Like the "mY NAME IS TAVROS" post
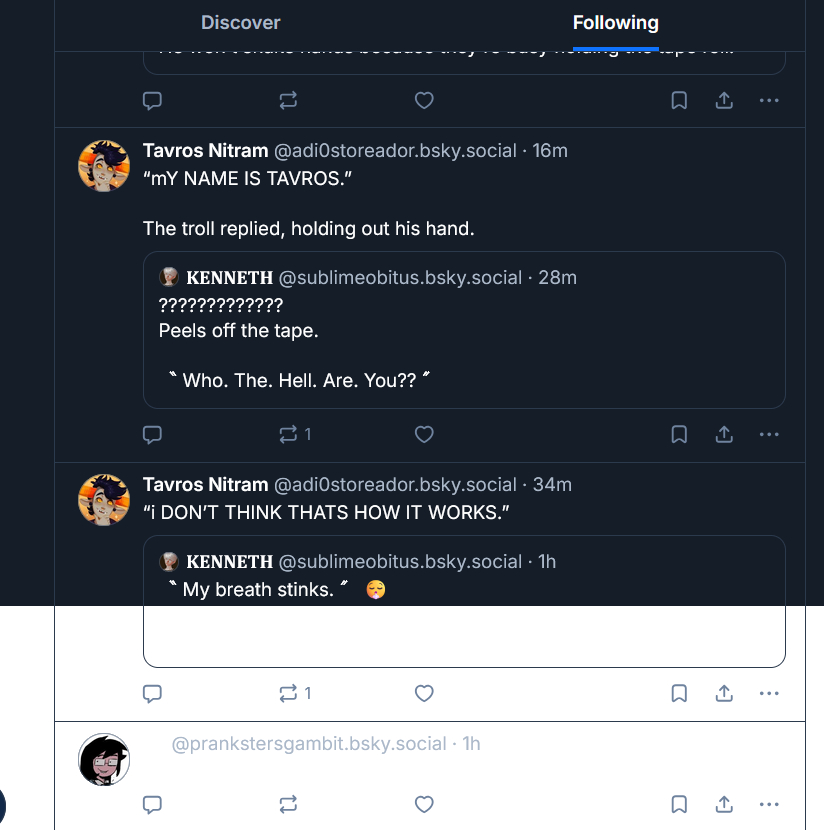The image size is (824, 830). point(424,434)
